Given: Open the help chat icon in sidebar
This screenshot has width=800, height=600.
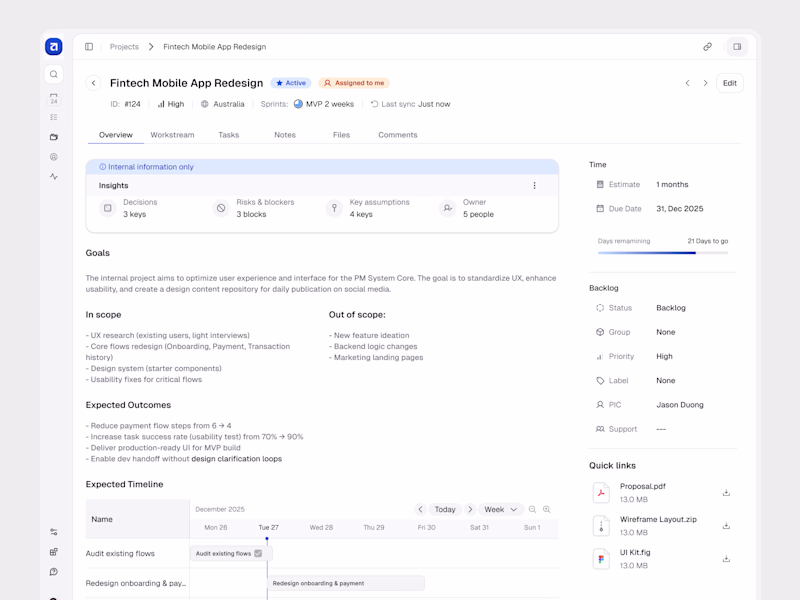Looking at the screenshot, I should [x=54, y=572].
